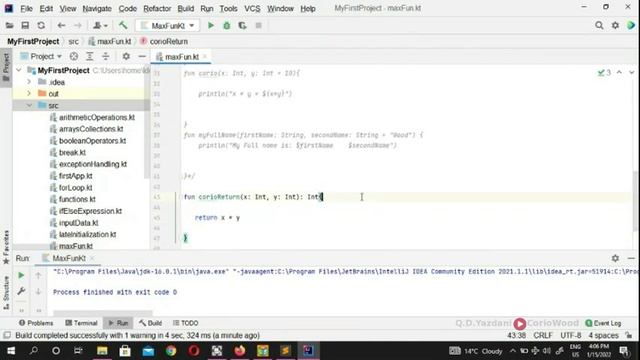
Task: Toggle the Project sidebar tab
Action: click(6, 67)
